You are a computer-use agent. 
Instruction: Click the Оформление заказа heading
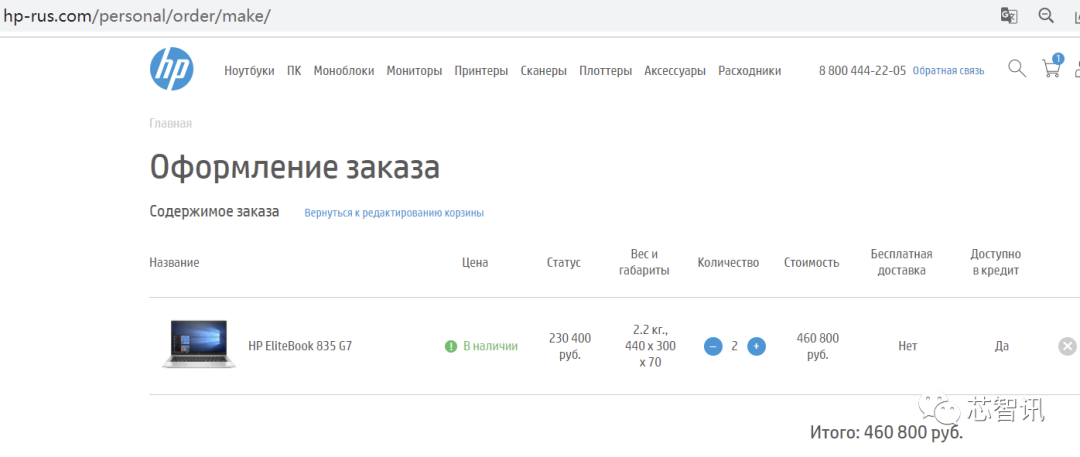point(294,167)
